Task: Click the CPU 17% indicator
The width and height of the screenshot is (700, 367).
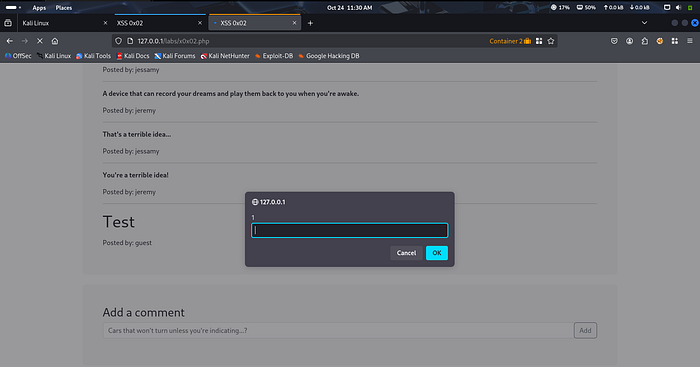Action: coord(560,8)
